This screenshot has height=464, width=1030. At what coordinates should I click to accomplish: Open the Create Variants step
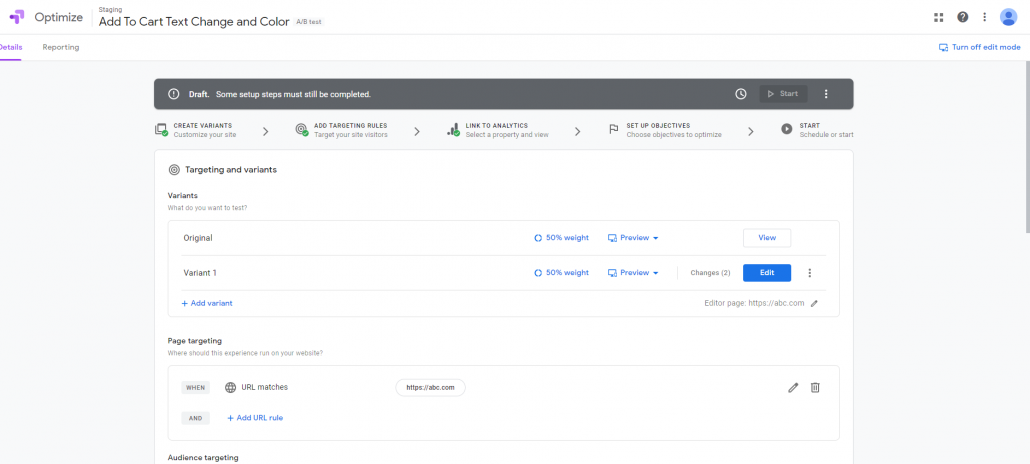click(x=196, y=129)
